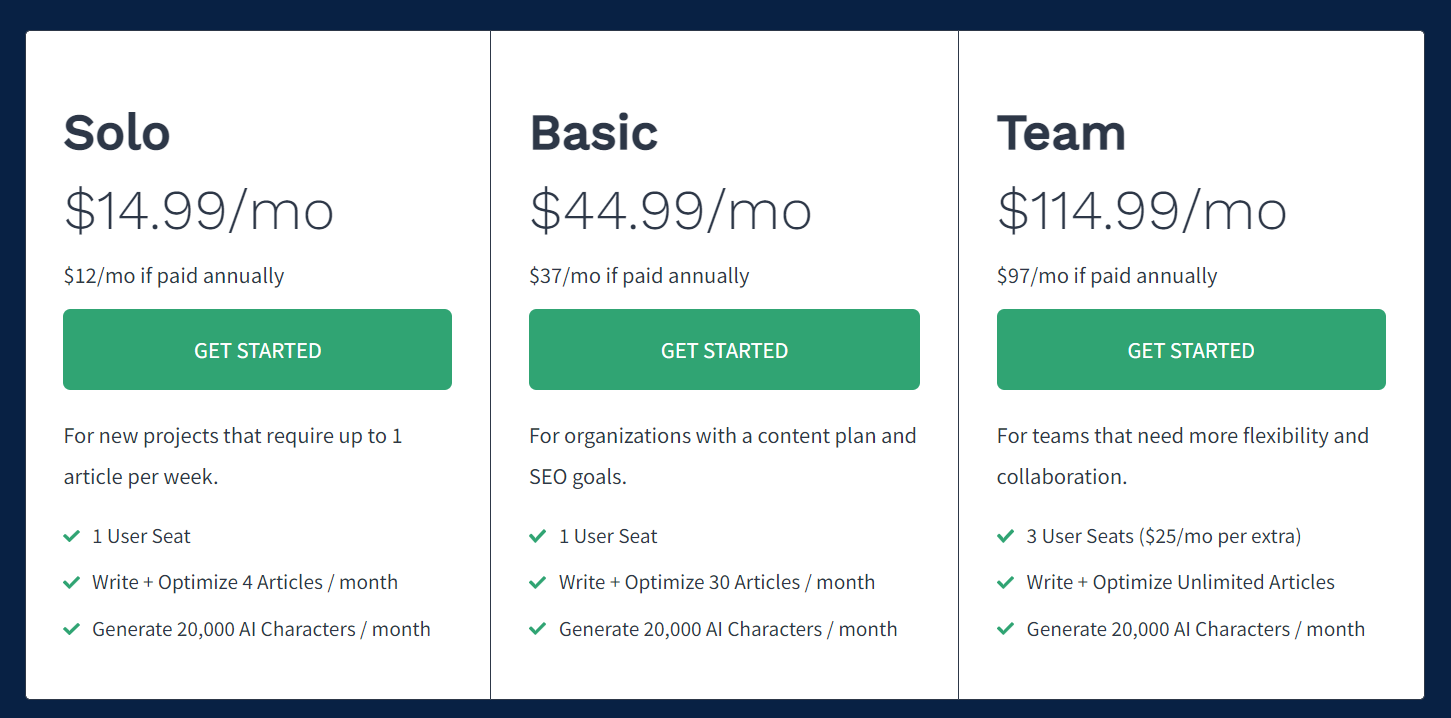Select the Solo plan heading

coord(117,133)
